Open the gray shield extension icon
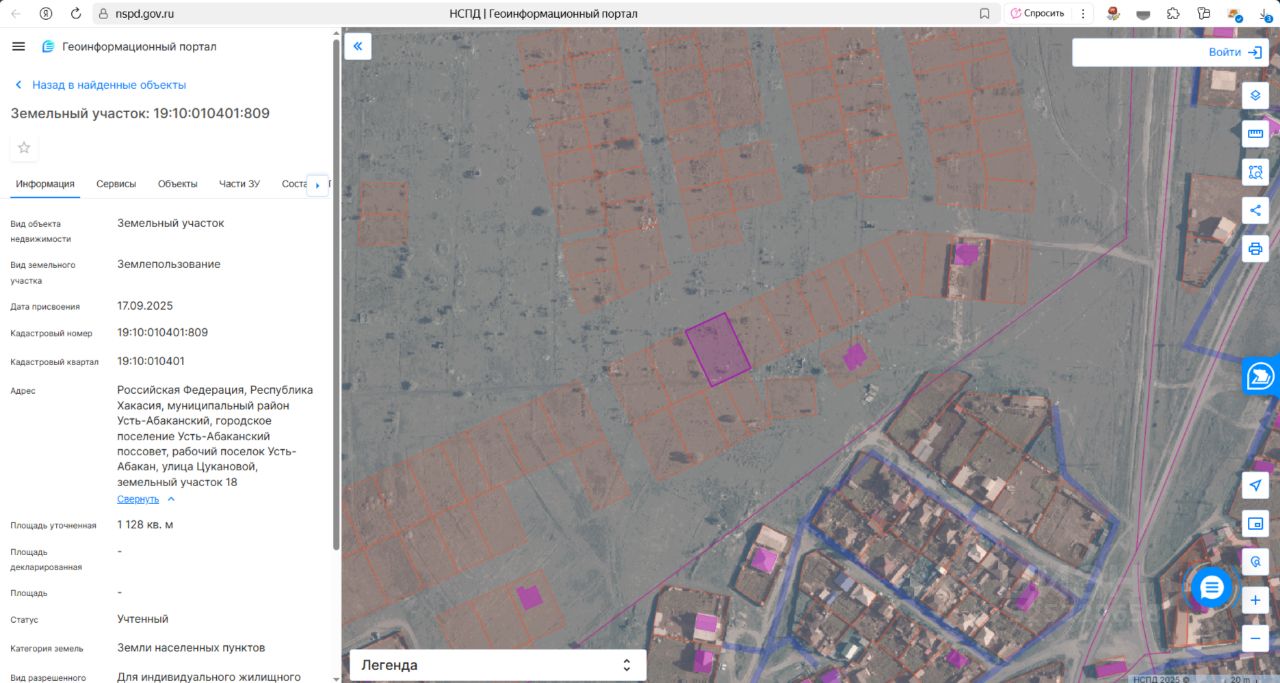This screenshot has height=683, width=1280. [x=1143, y=14]
